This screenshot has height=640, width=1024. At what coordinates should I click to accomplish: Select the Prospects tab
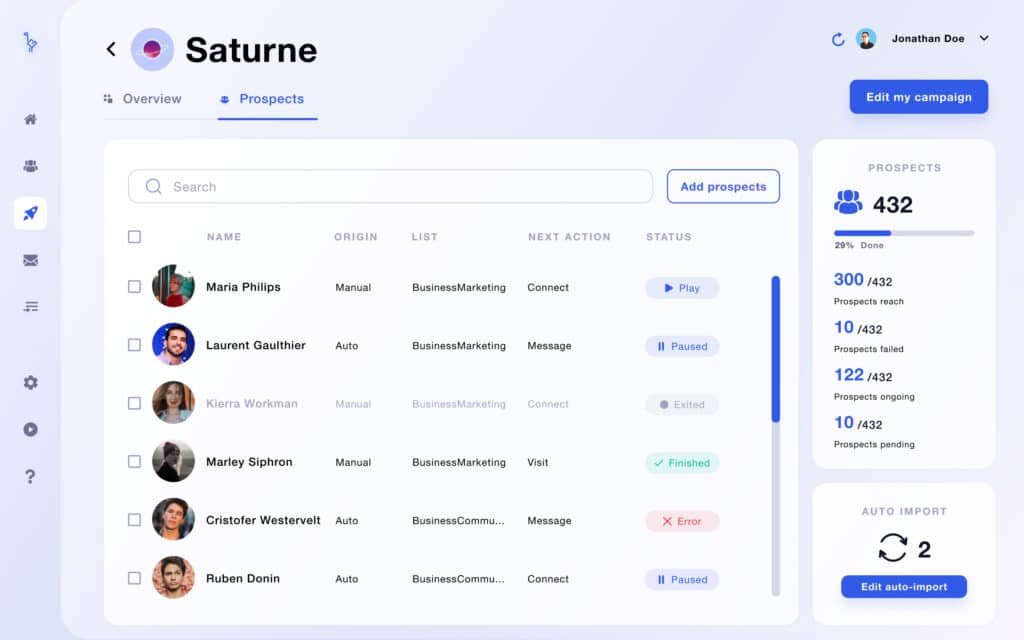[263, 99]
